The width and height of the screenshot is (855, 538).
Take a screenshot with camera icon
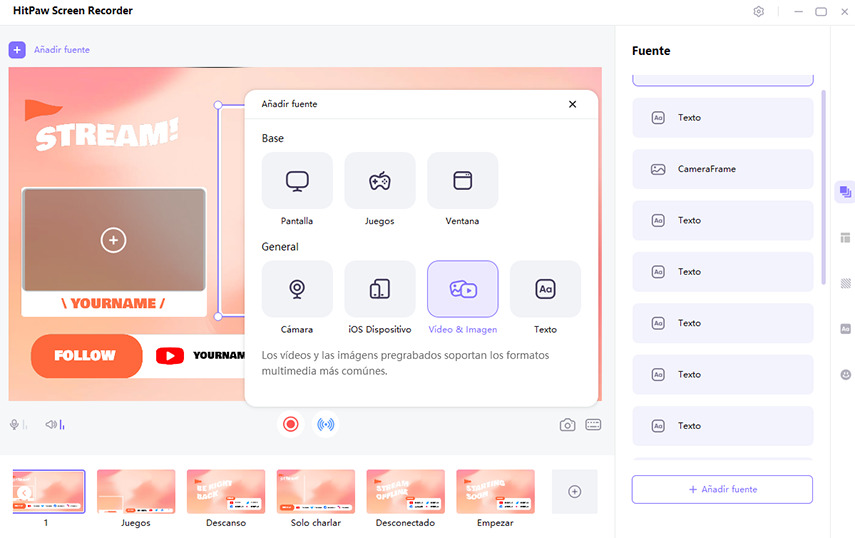(x=567, y=425)
